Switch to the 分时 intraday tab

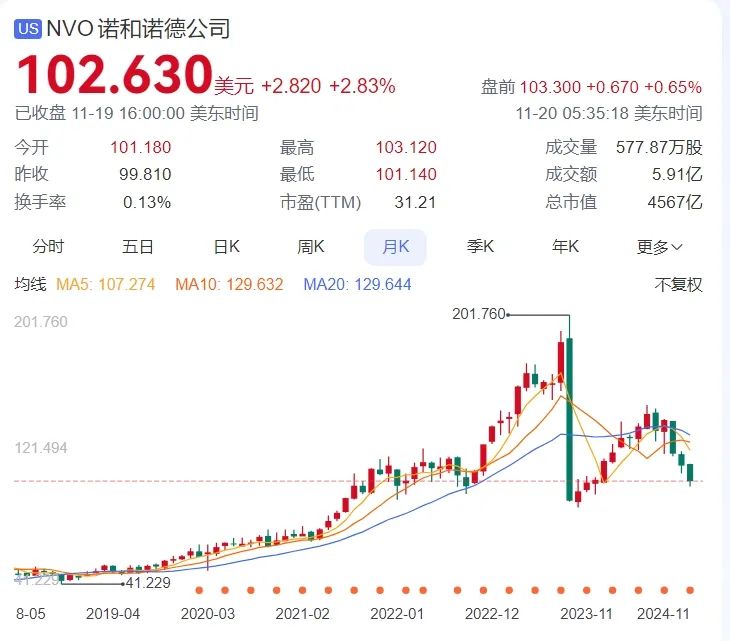48,247
